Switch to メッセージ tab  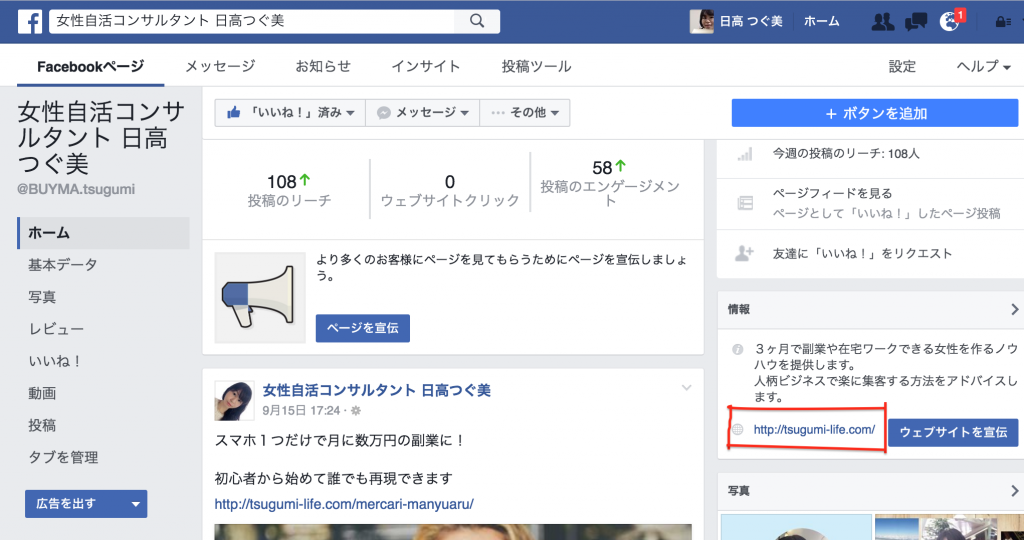click(220, 66)
